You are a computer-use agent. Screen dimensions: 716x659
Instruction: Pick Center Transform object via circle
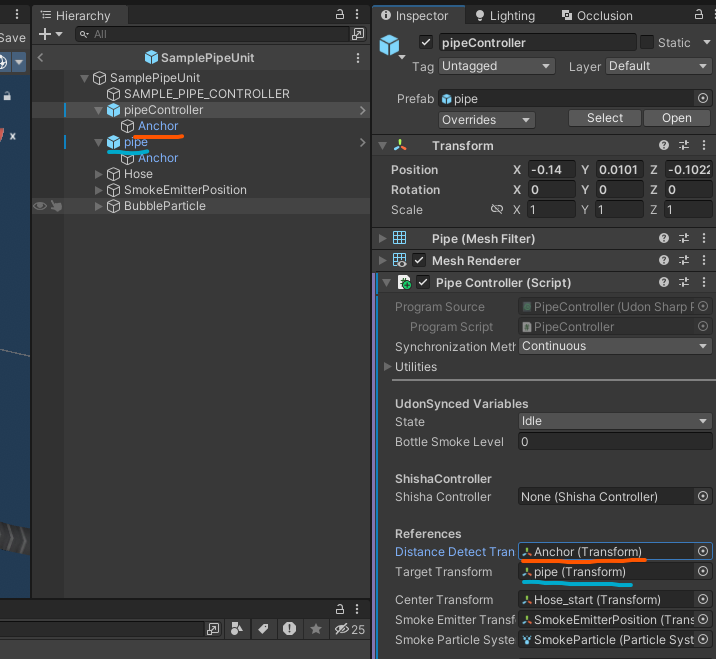click(x=703, y=600)
